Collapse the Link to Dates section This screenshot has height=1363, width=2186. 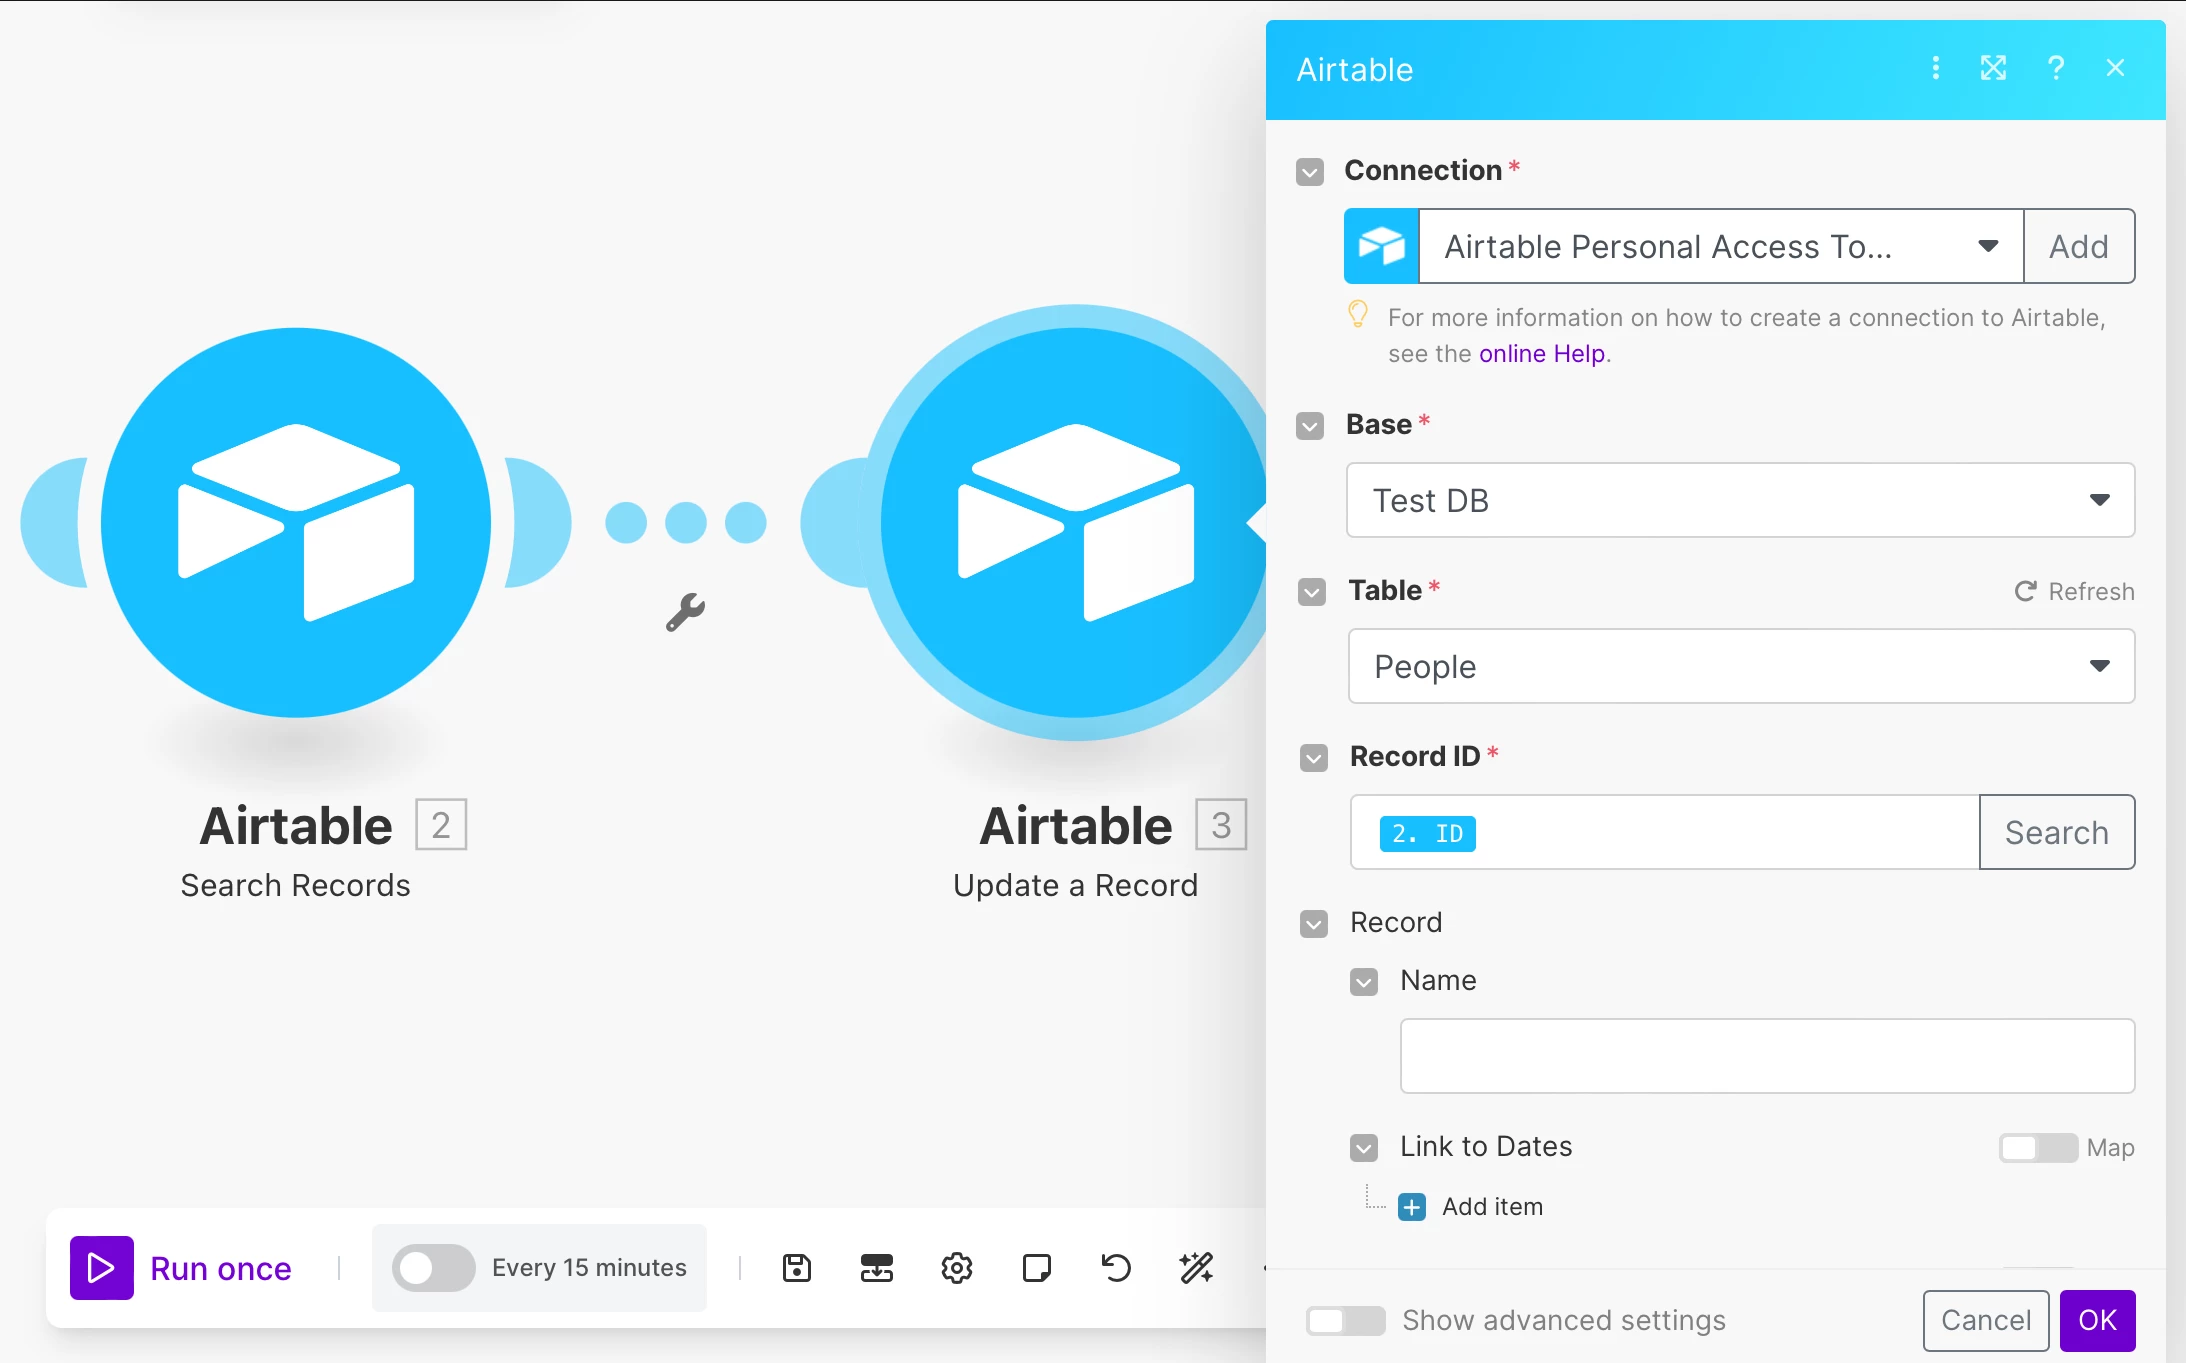[x=1364, y=1148]
